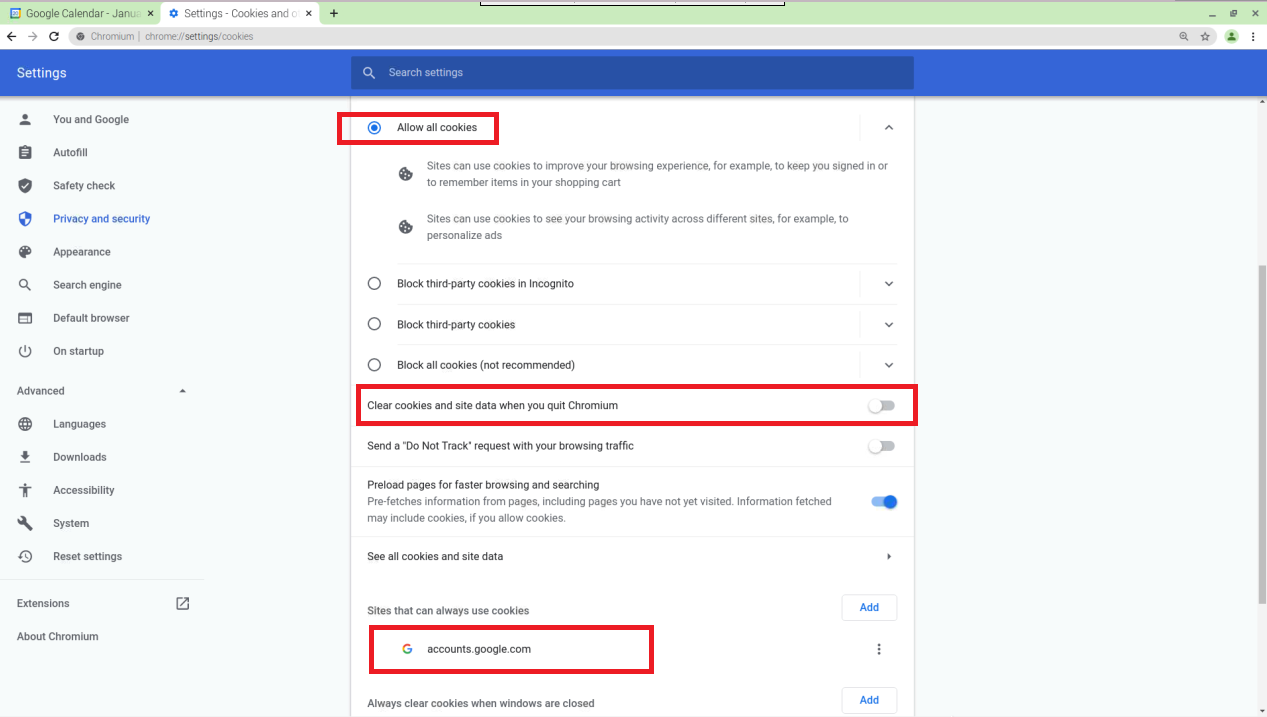Image resolution: width=1267 pixels, height=717 pixels.
Task: Click the Languages globe icon
Action: click(26, 424)
